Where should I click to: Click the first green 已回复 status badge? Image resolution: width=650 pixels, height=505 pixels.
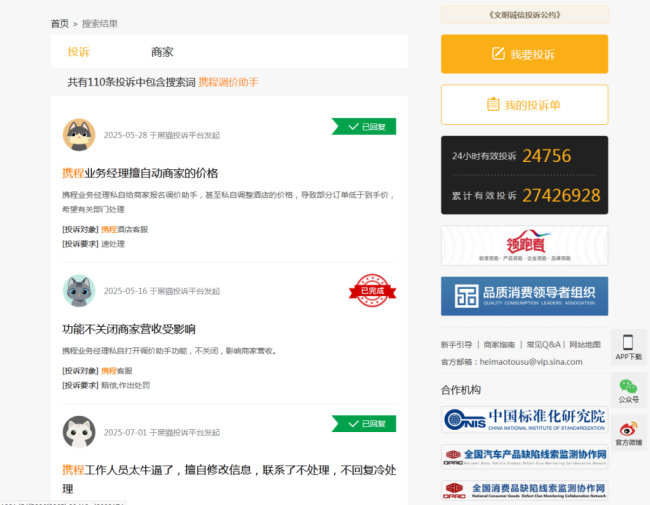[x=364, y=127]
